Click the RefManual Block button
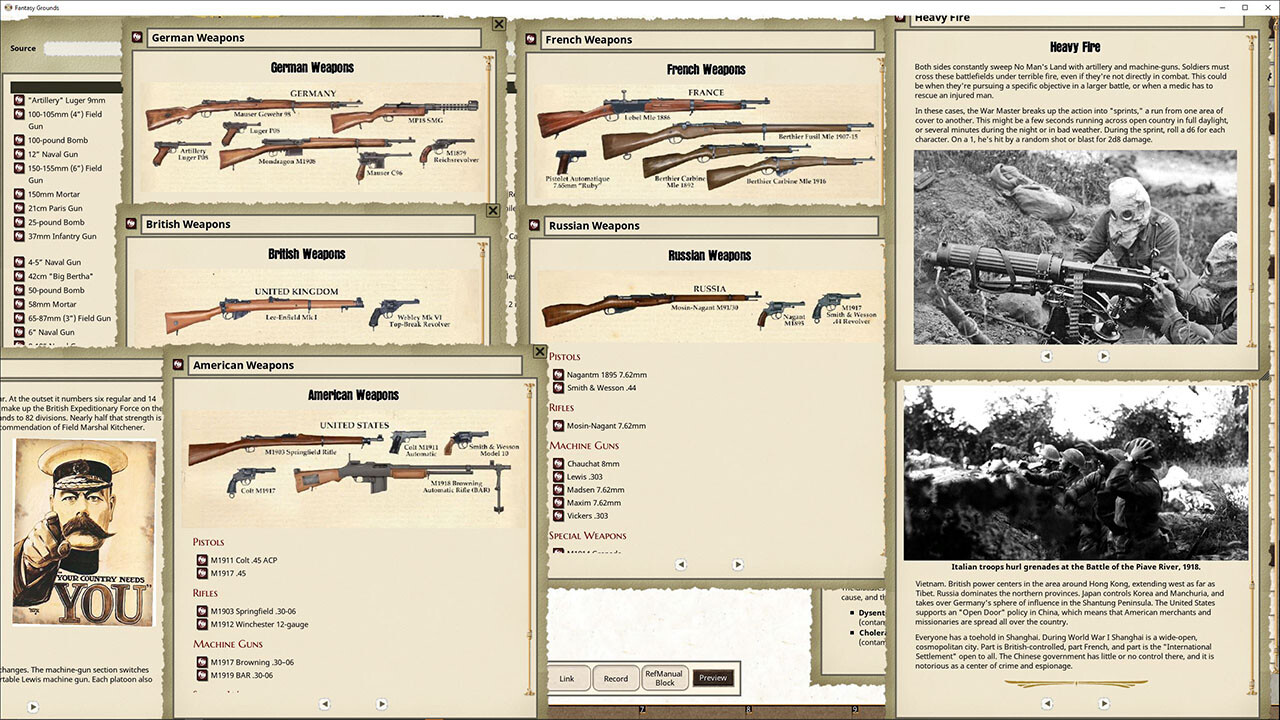The image size is (1280, 720). click(664, 677)
